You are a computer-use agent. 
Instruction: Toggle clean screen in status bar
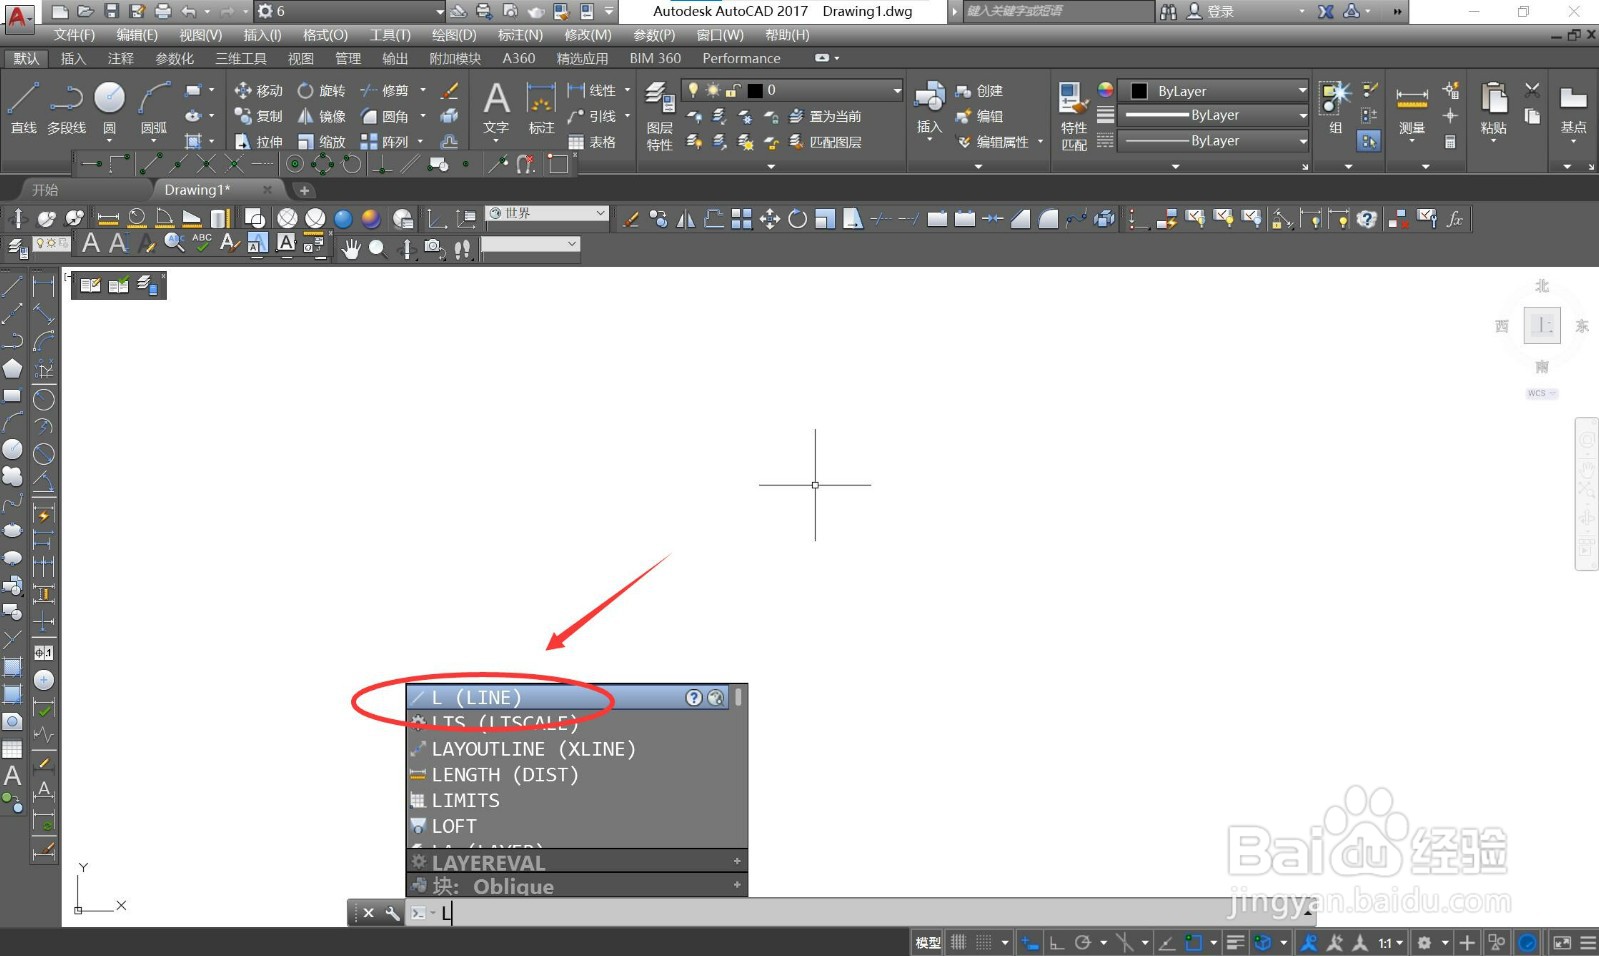(1561, 942)
